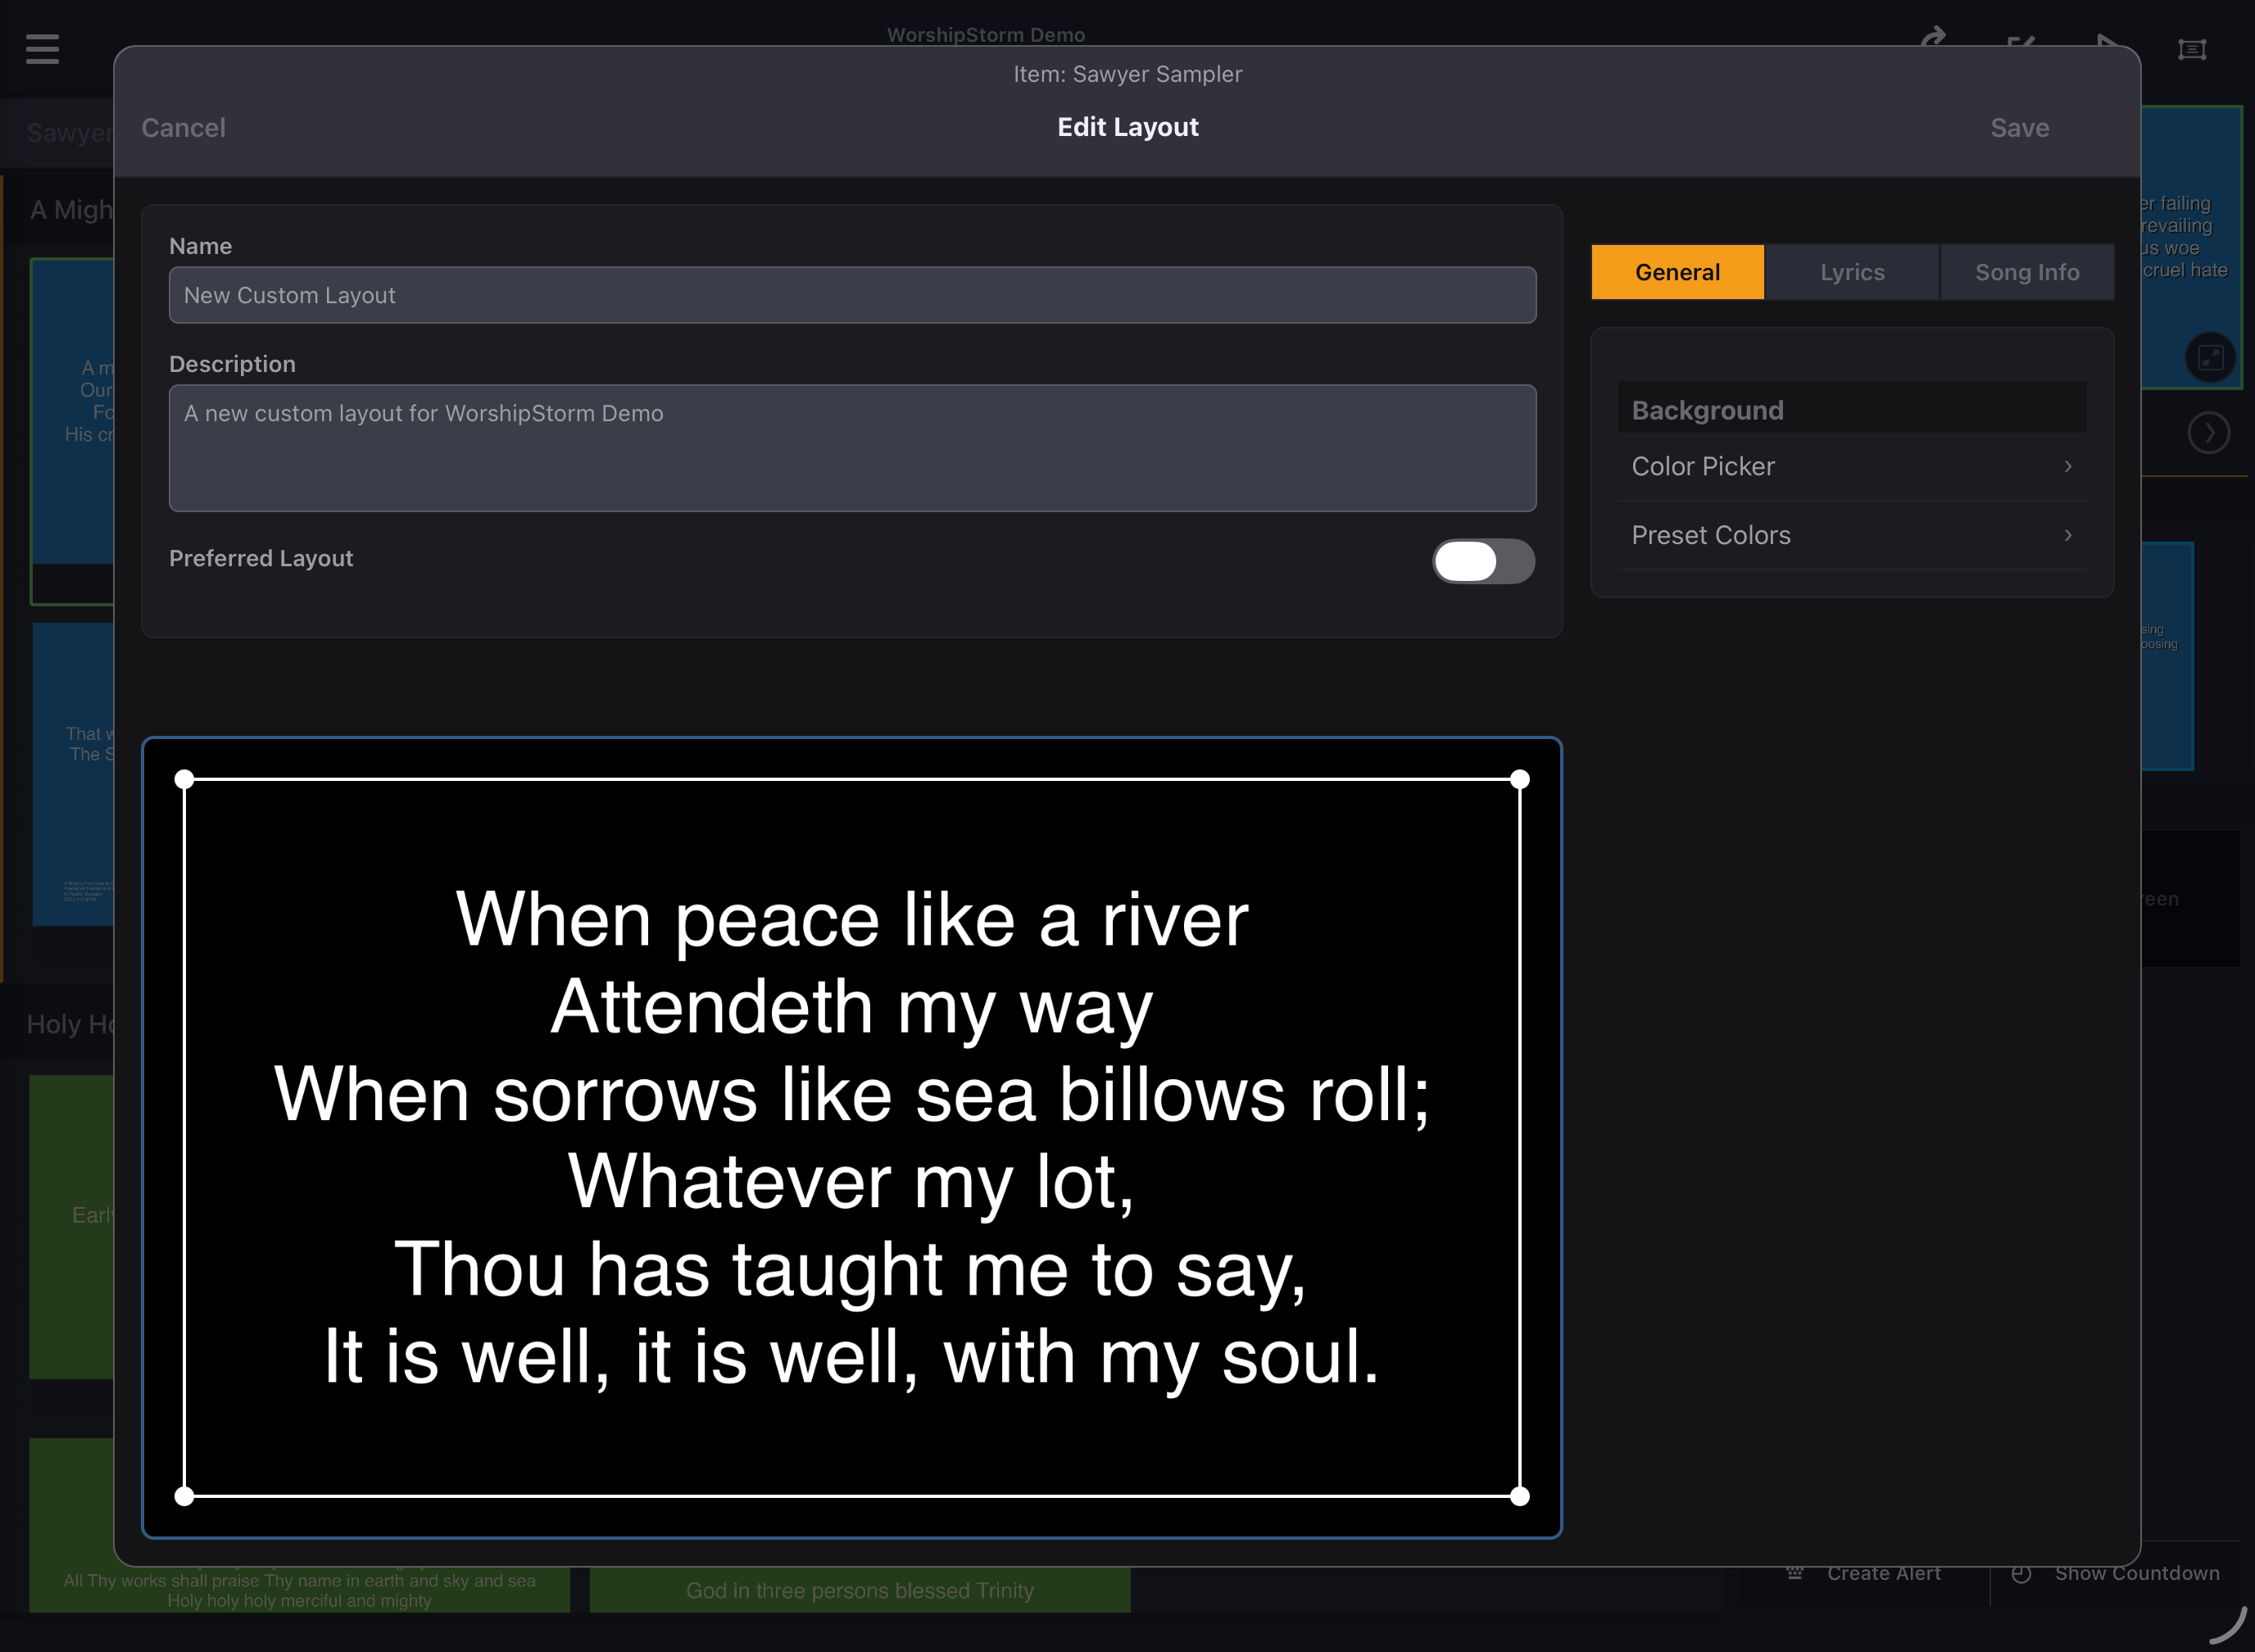Cancel the Edit Layout dialog
Screen dimensions: 2255x1652
click(183, 128)
